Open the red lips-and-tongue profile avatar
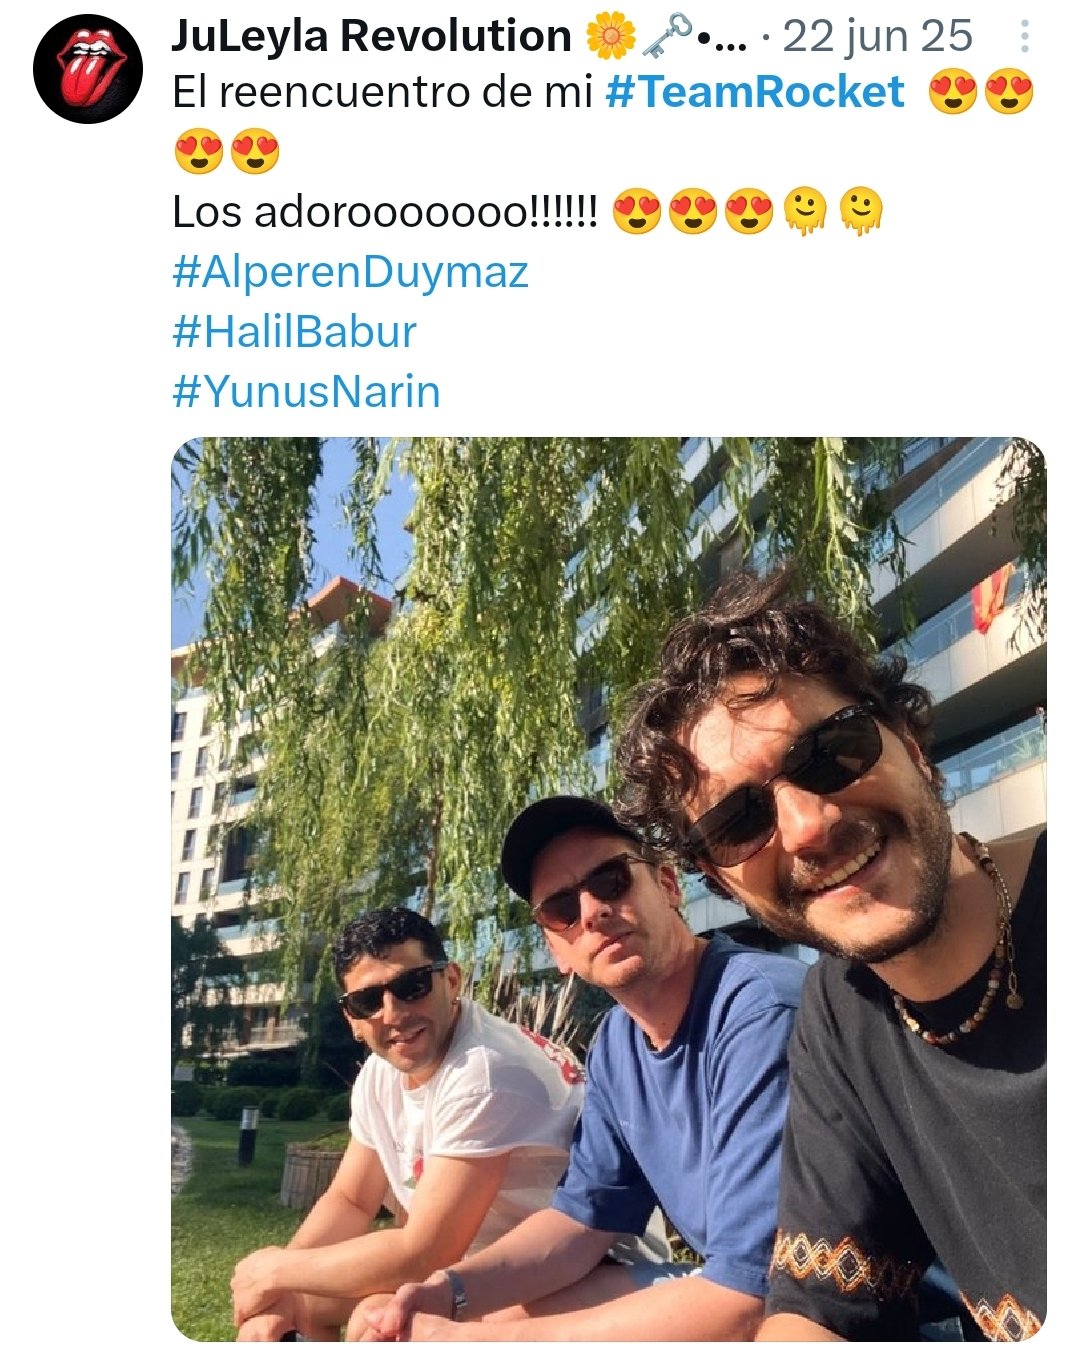 [x=88, y=68]
